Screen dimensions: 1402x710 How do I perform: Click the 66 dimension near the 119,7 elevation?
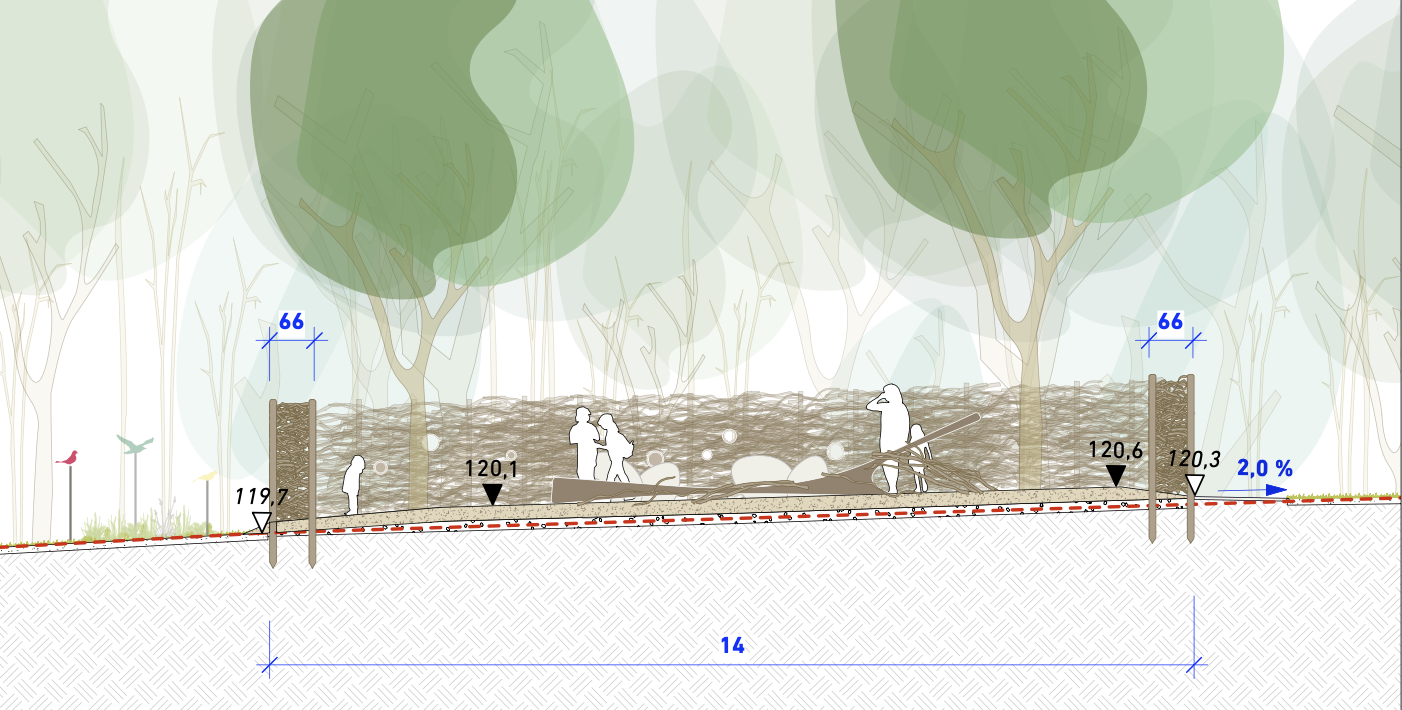coord(291,322)
